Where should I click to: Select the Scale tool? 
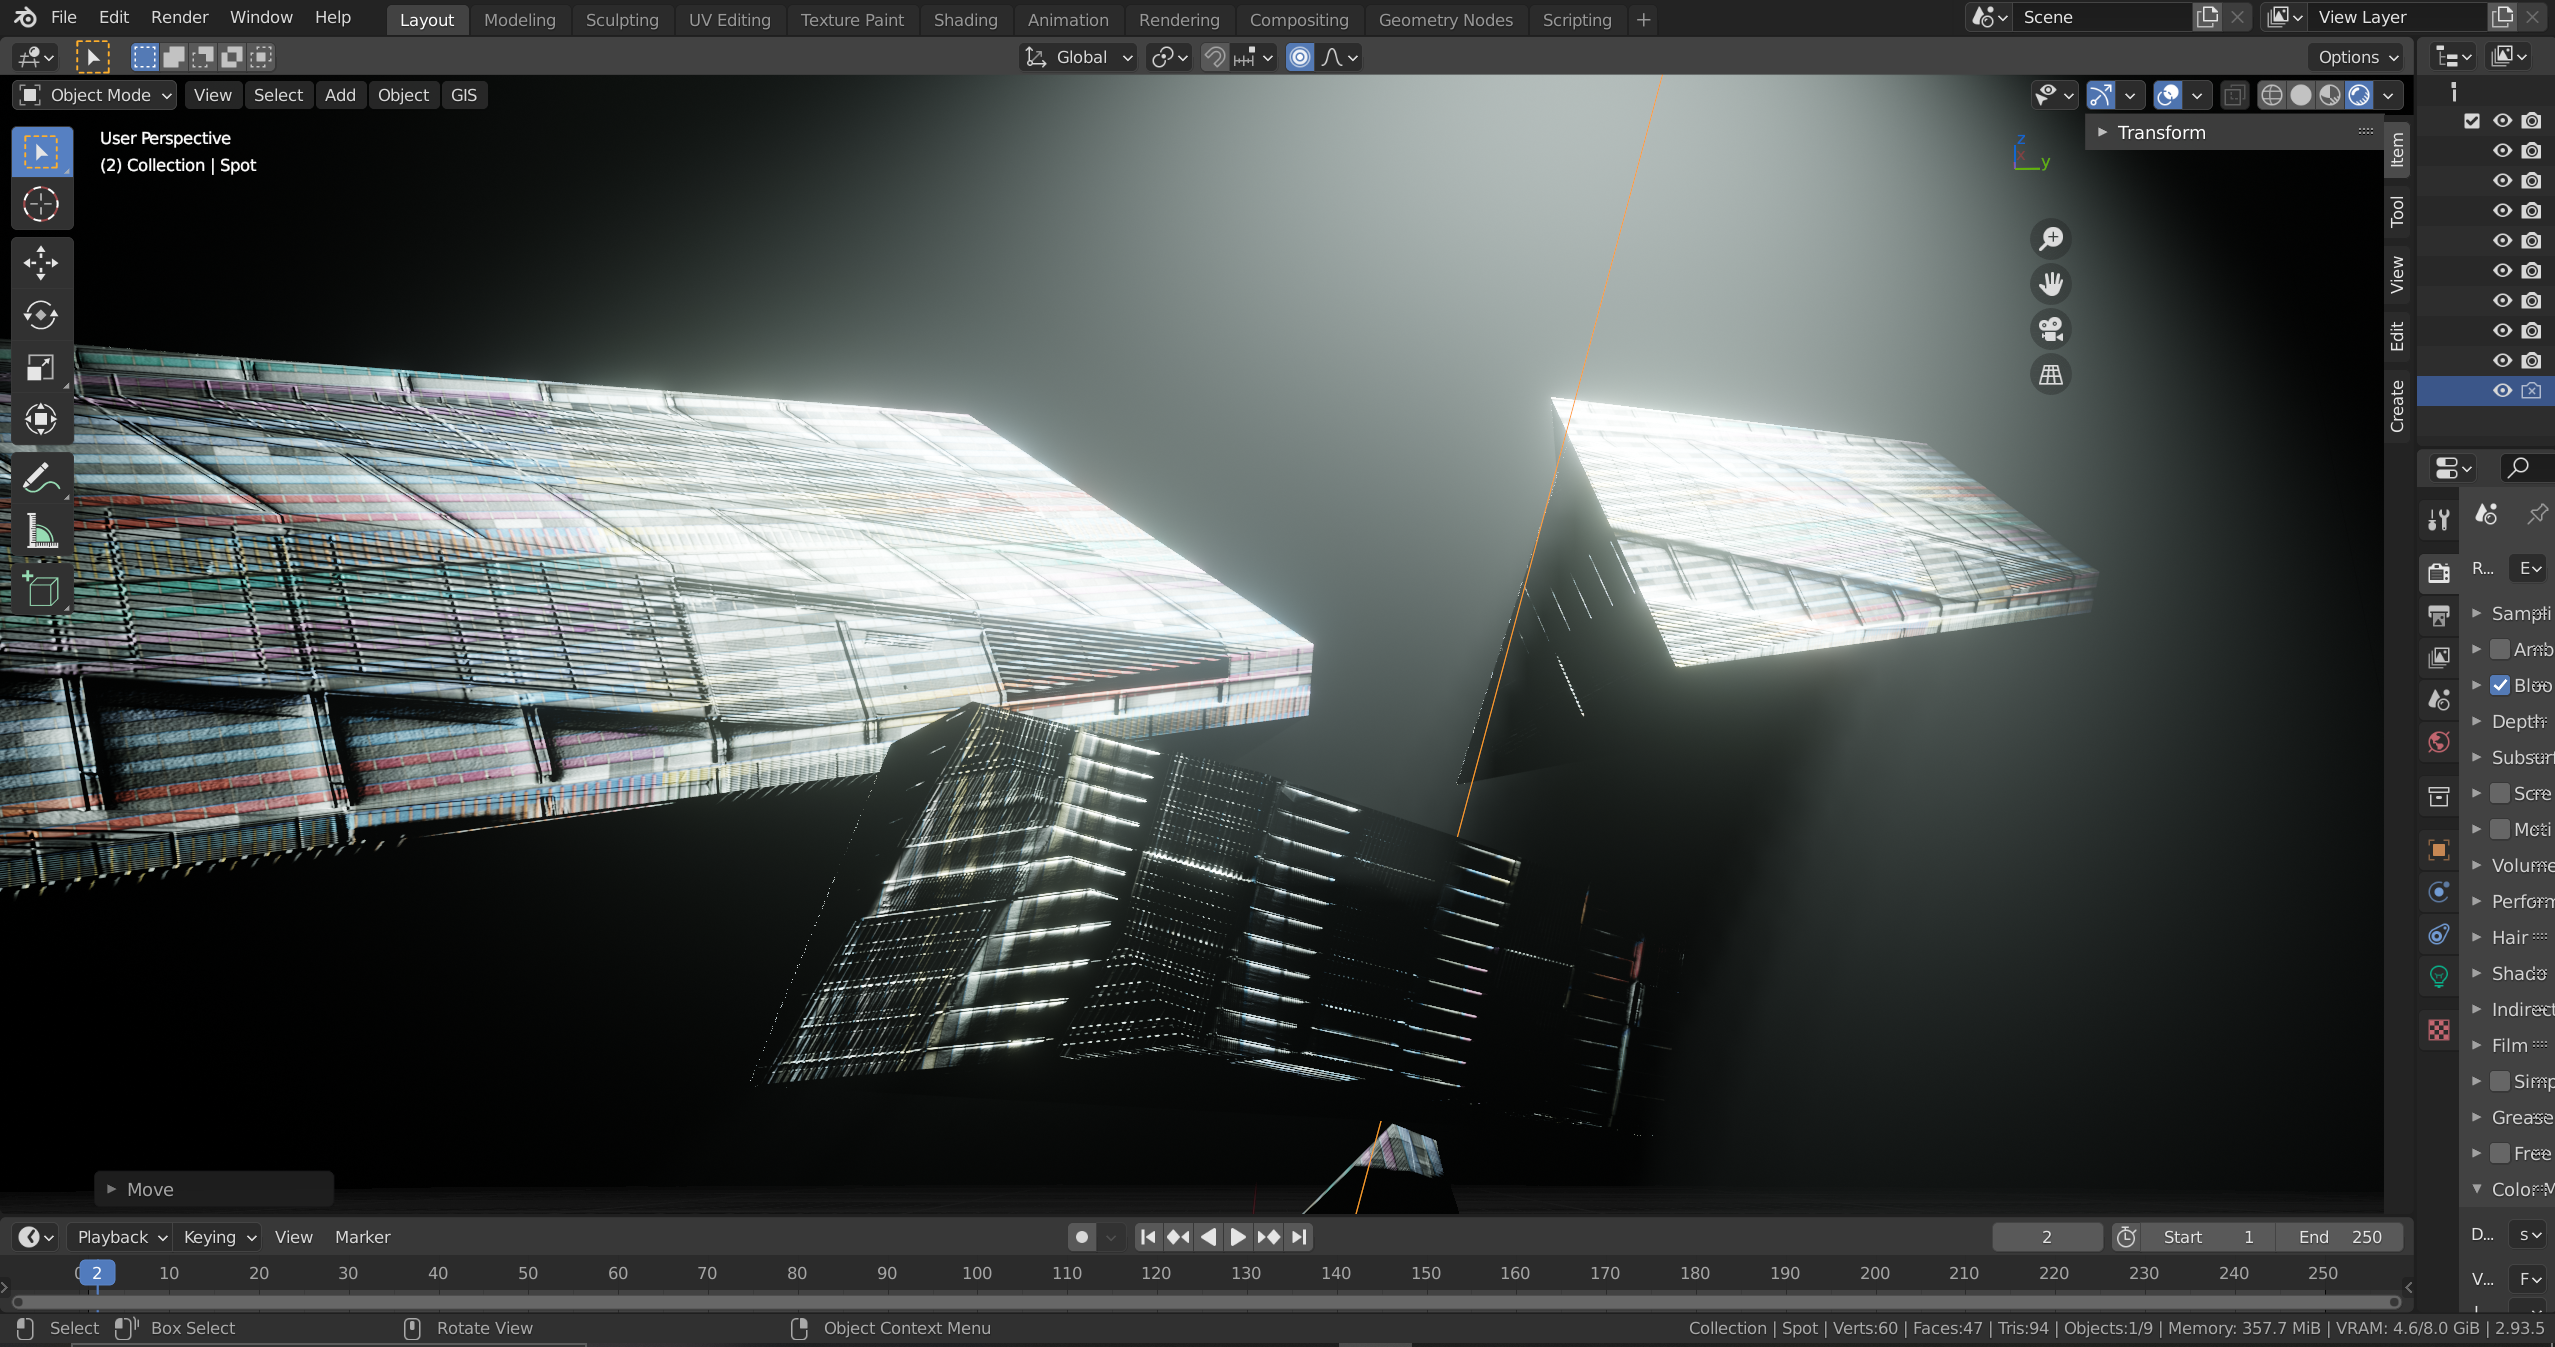[x=41, y=367]
